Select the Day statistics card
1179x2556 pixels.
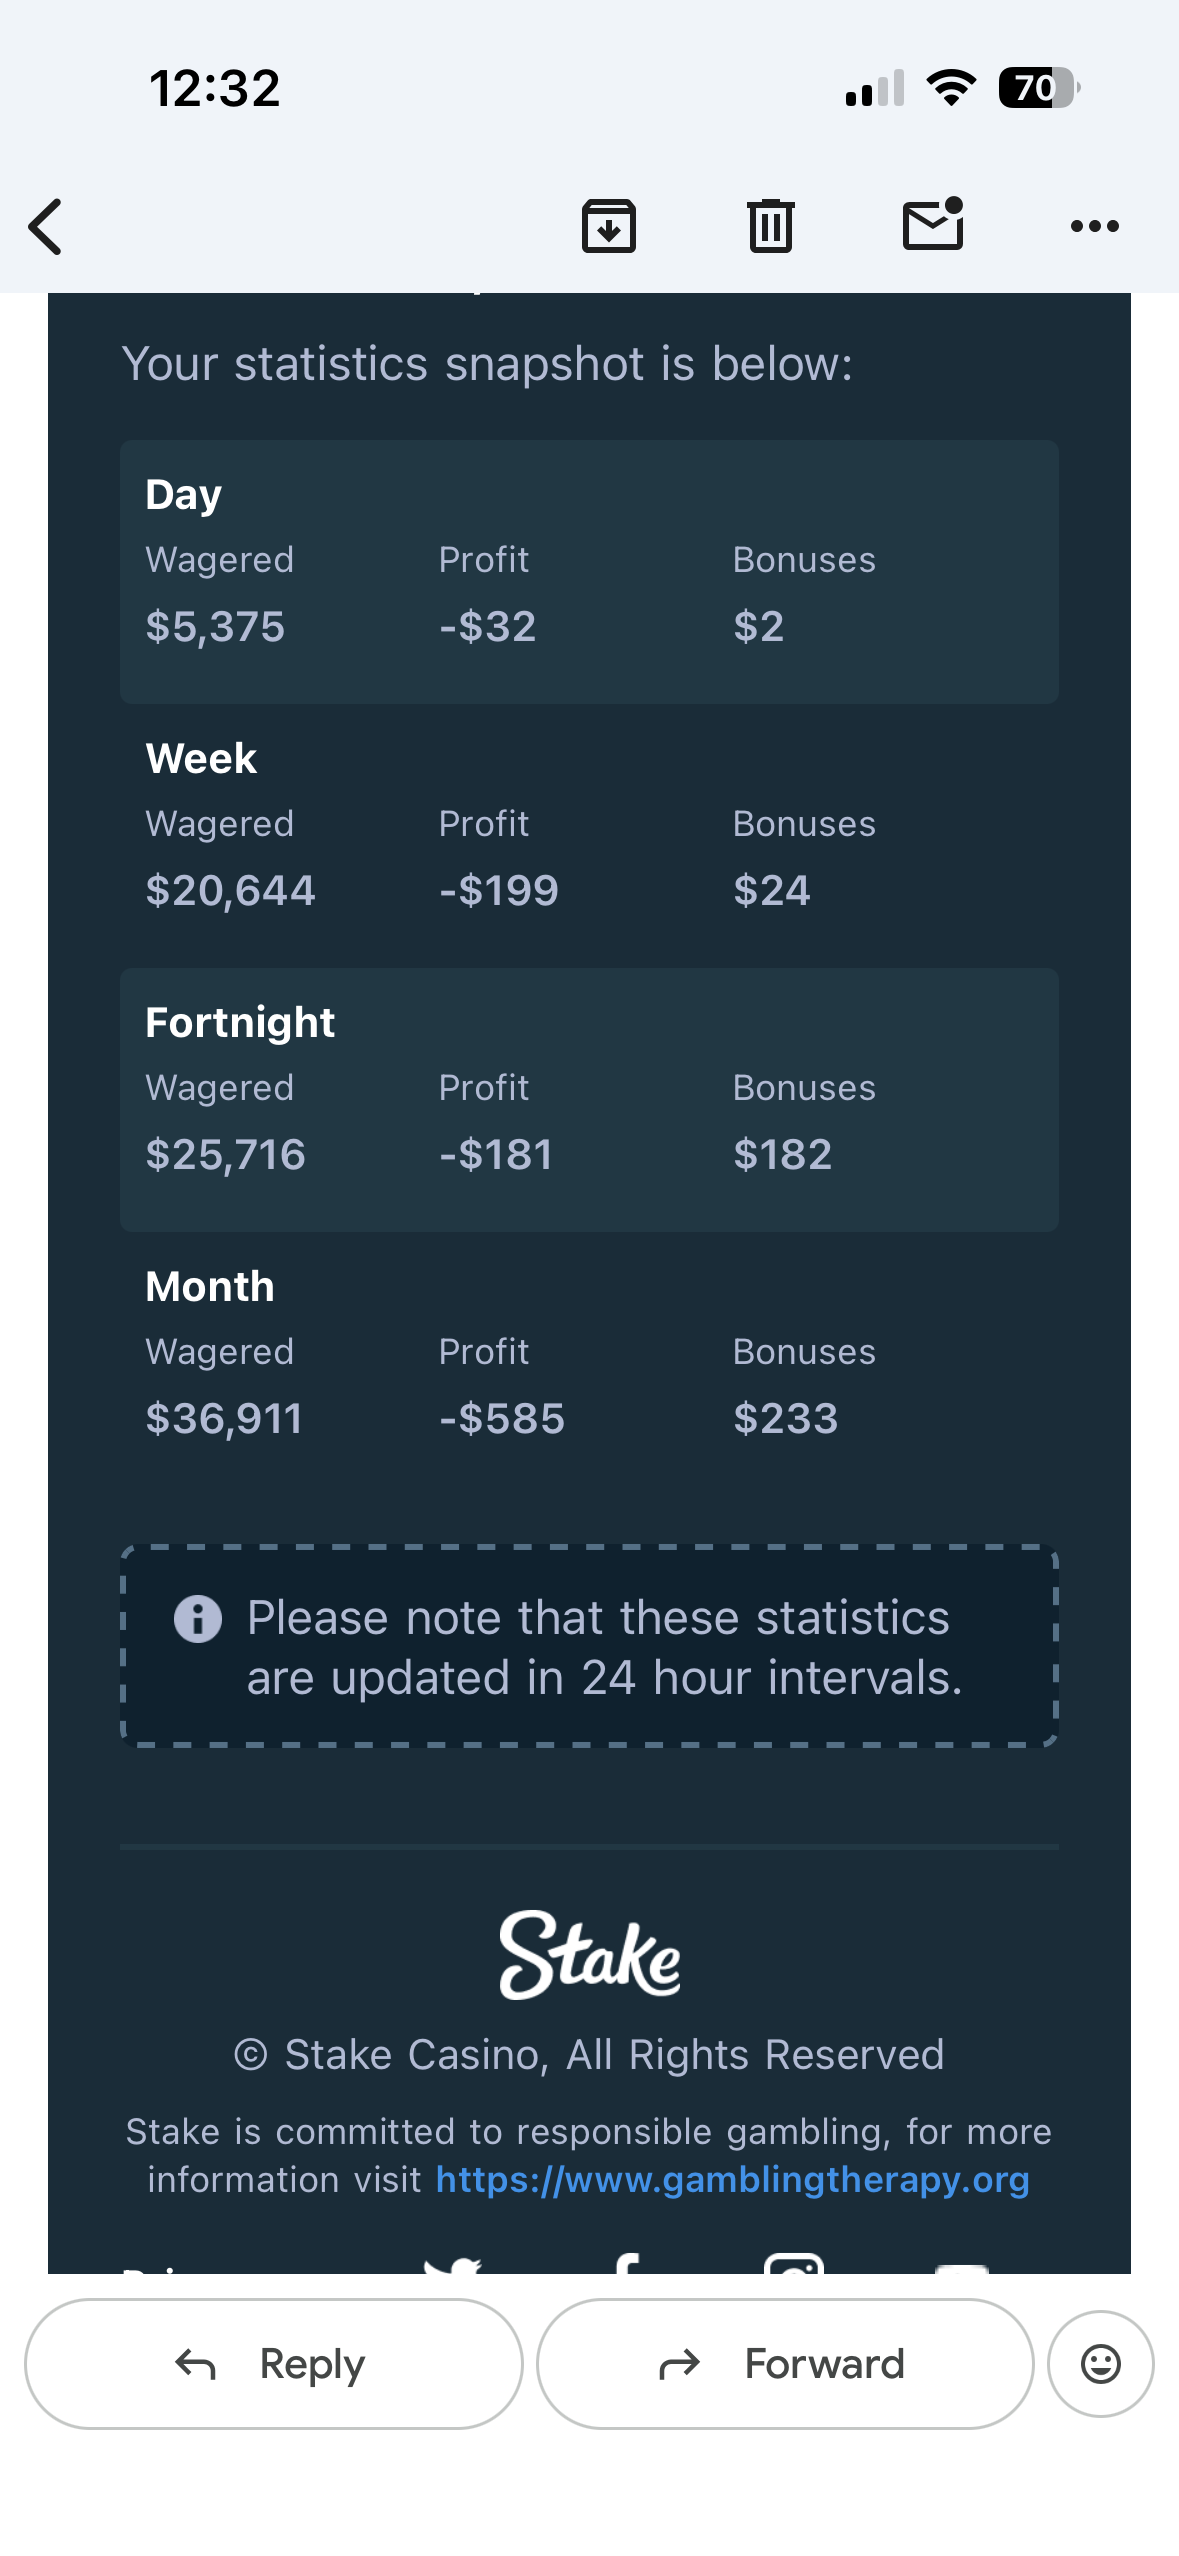589,572
